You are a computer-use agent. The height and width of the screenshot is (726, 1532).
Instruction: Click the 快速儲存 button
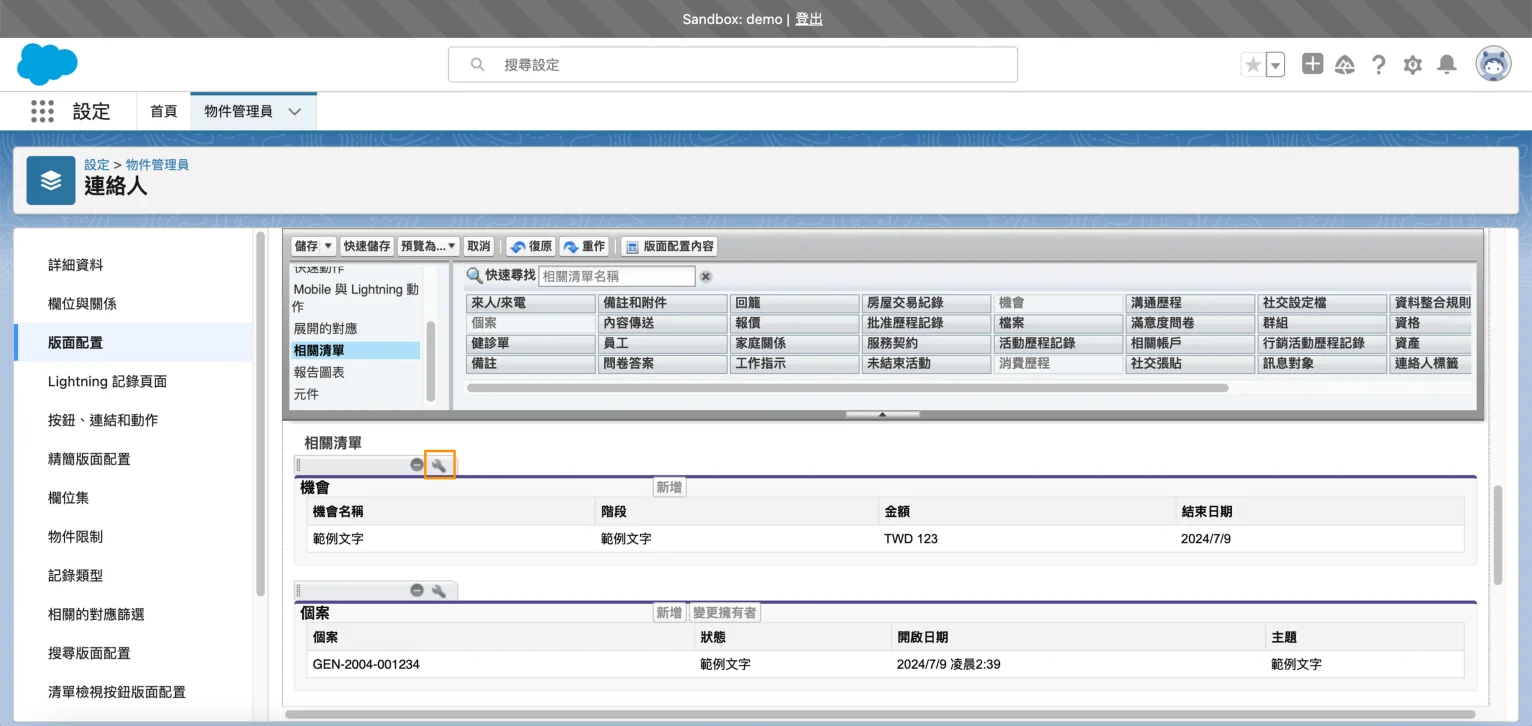(367, 246)
